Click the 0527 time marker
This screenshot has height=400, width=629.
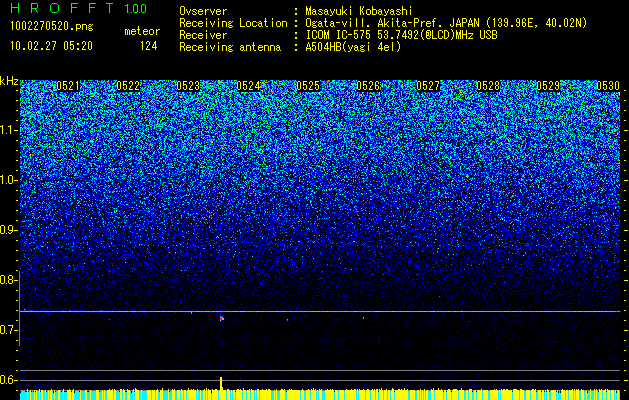[x=428, y=86]
